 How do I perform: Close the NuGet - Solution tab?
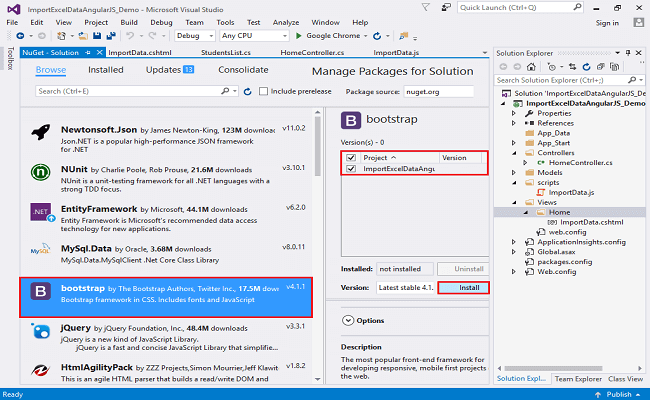(x=99, y=53)
